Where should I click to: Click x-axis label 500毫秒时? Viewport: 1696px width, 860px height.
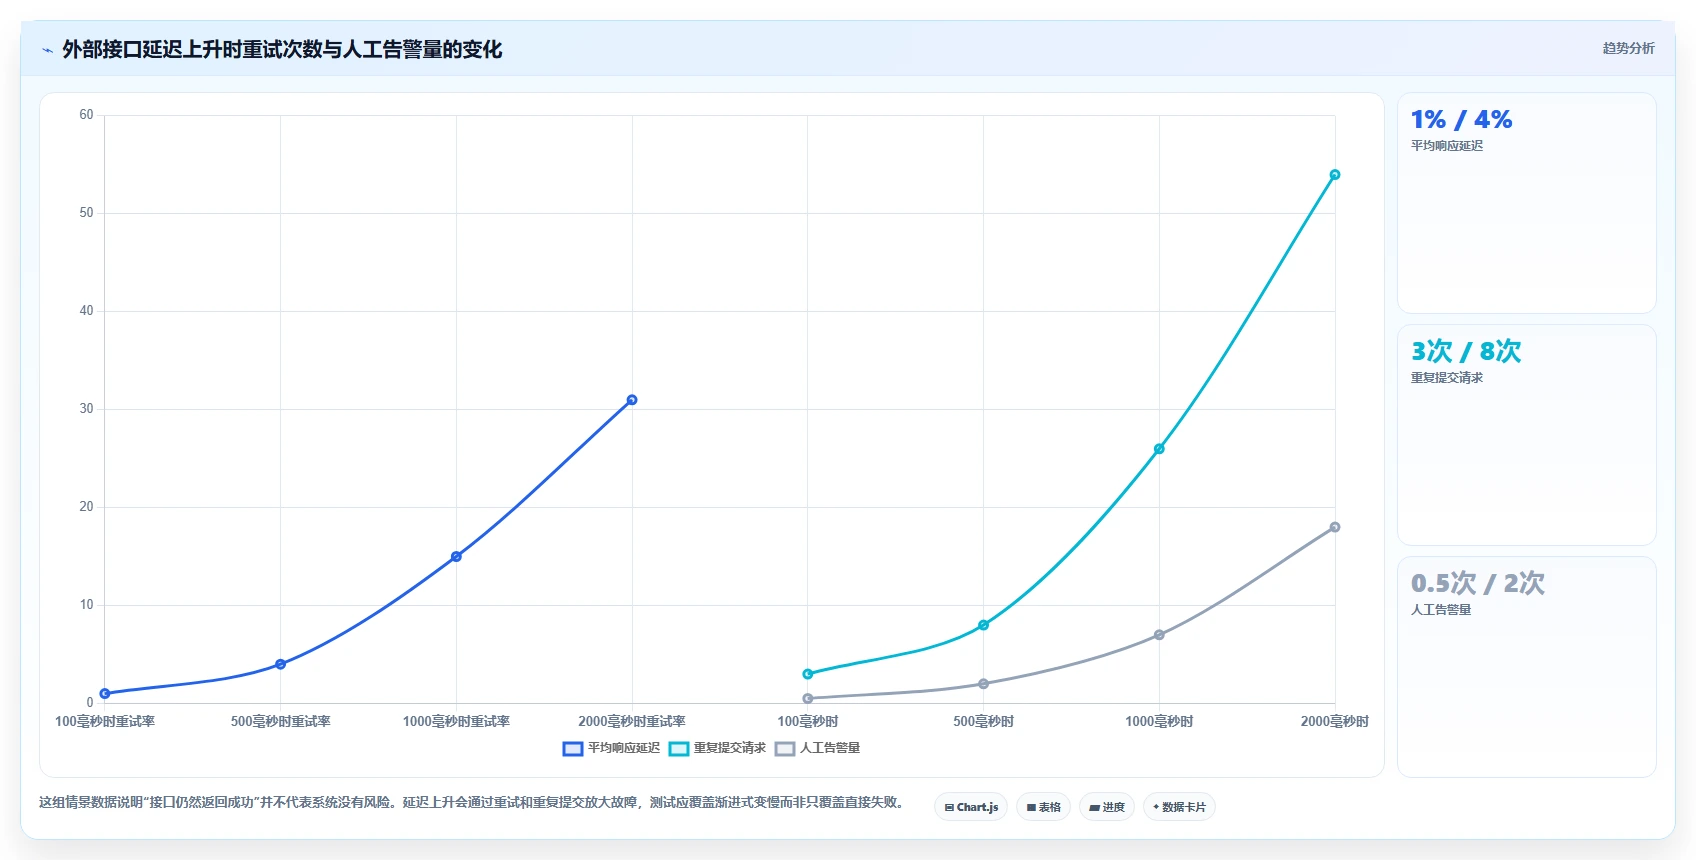[984, 721]
